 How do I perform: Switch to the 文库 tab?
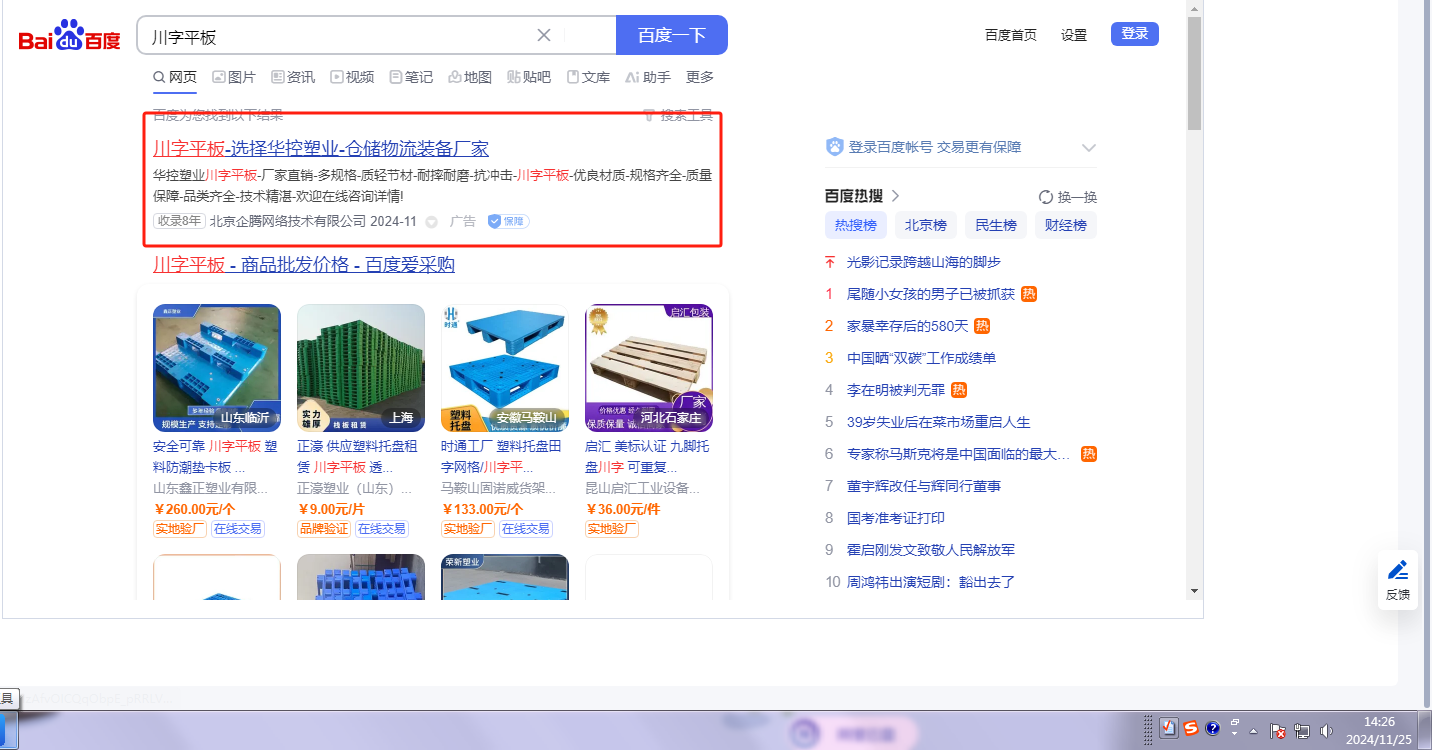pyautogui.click(x=588, y=77)
